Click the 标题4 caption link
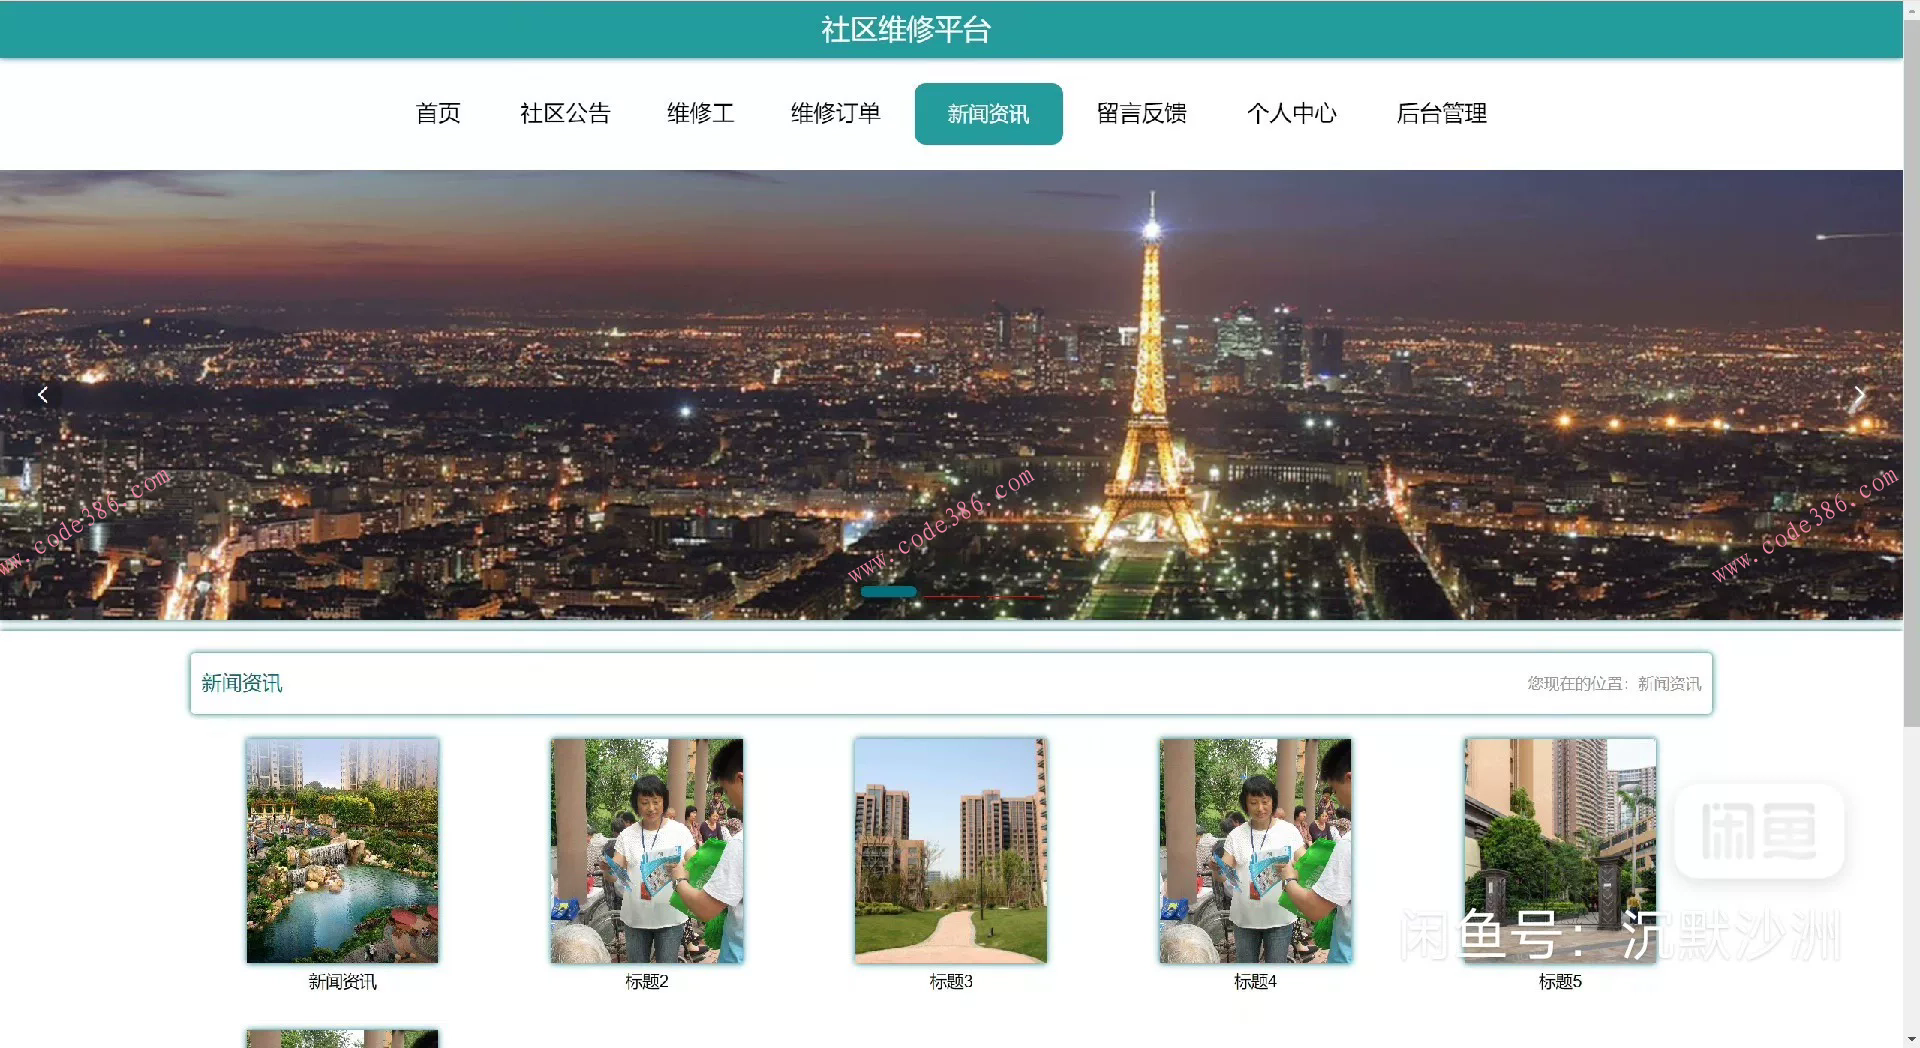 1256,982
